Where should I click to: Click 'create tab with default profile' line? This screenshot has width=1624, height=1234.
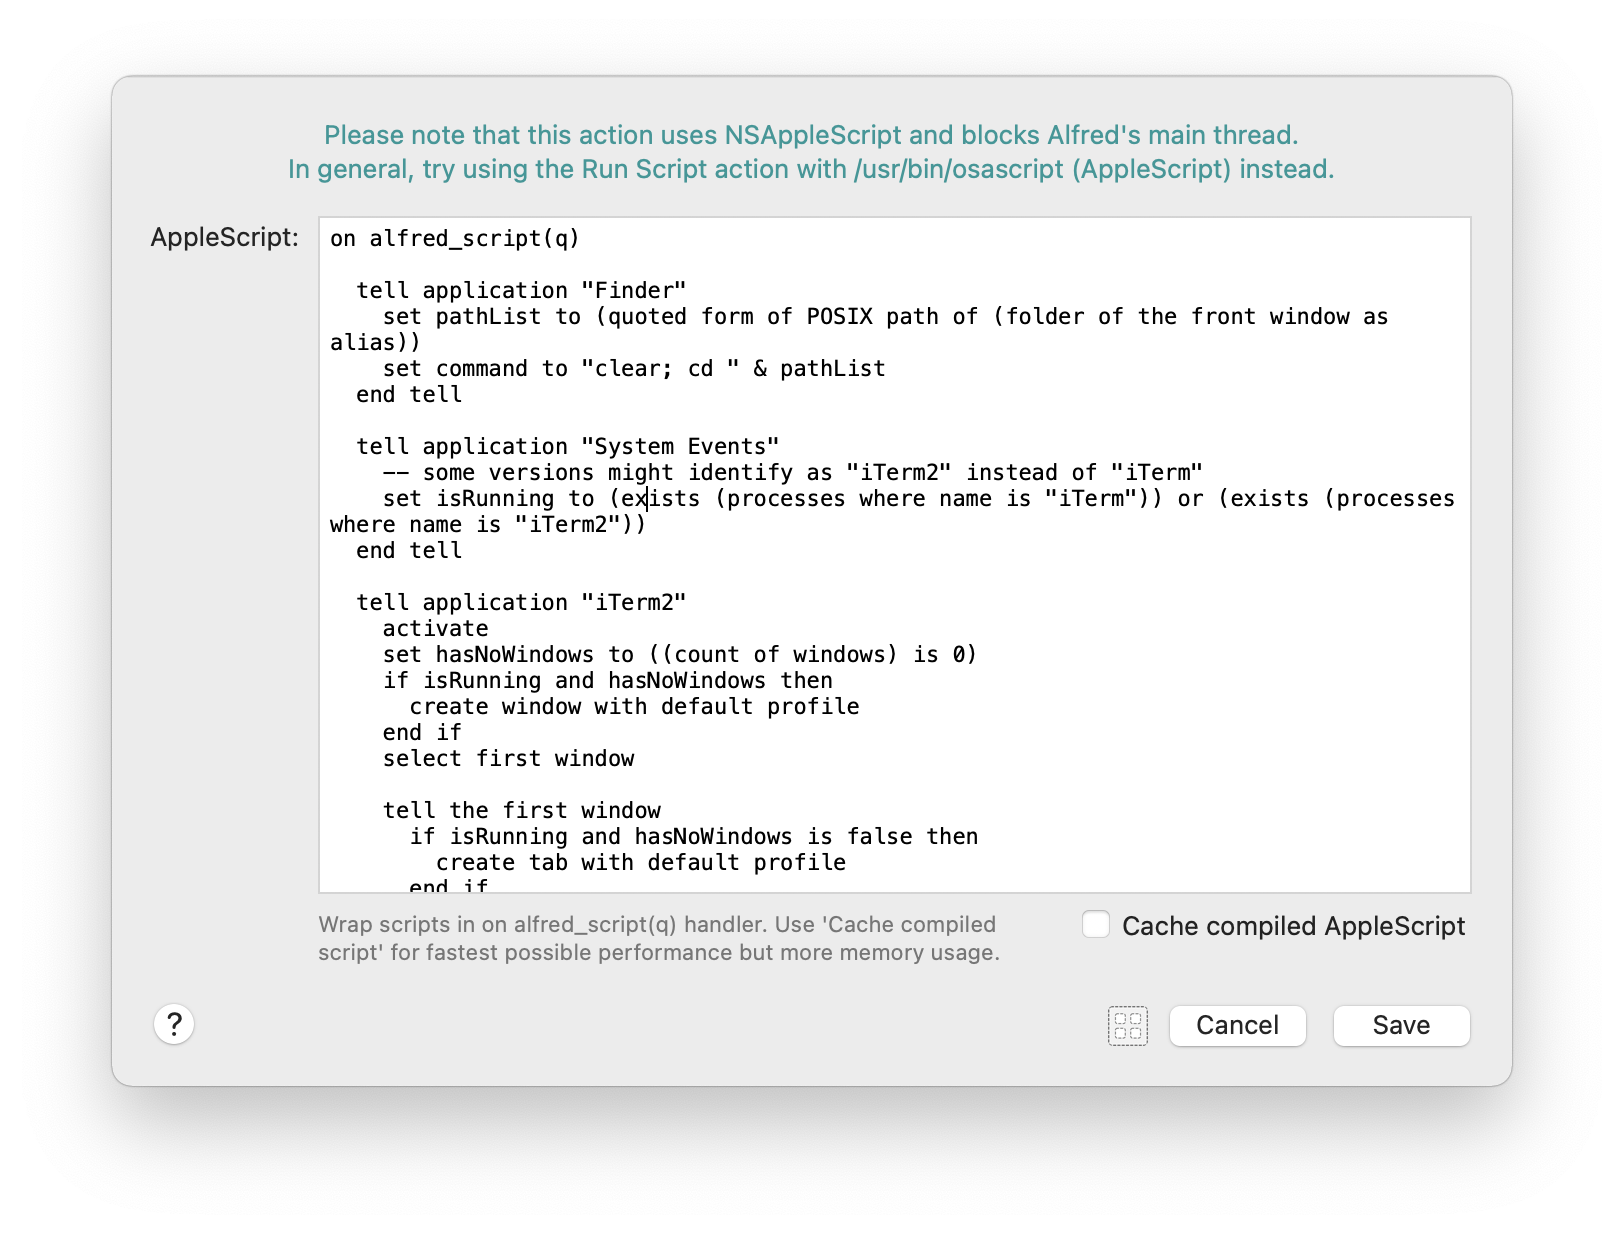point(640,862)
